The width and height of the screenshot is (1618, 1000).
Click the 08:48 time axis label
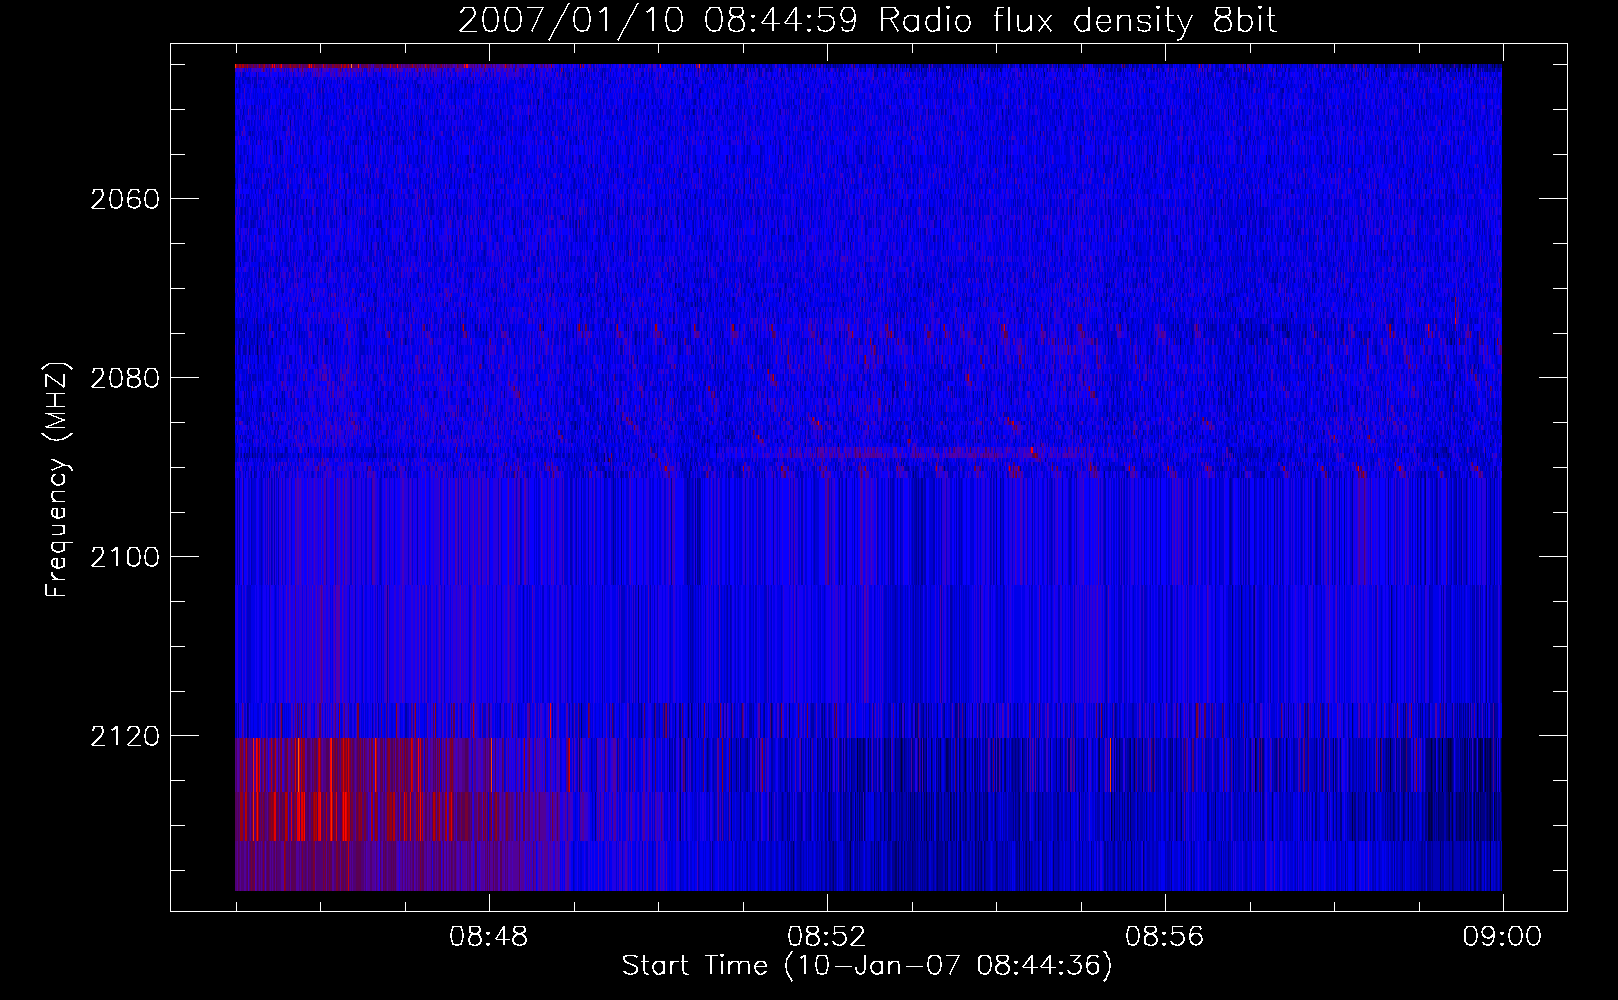[489, 937]
